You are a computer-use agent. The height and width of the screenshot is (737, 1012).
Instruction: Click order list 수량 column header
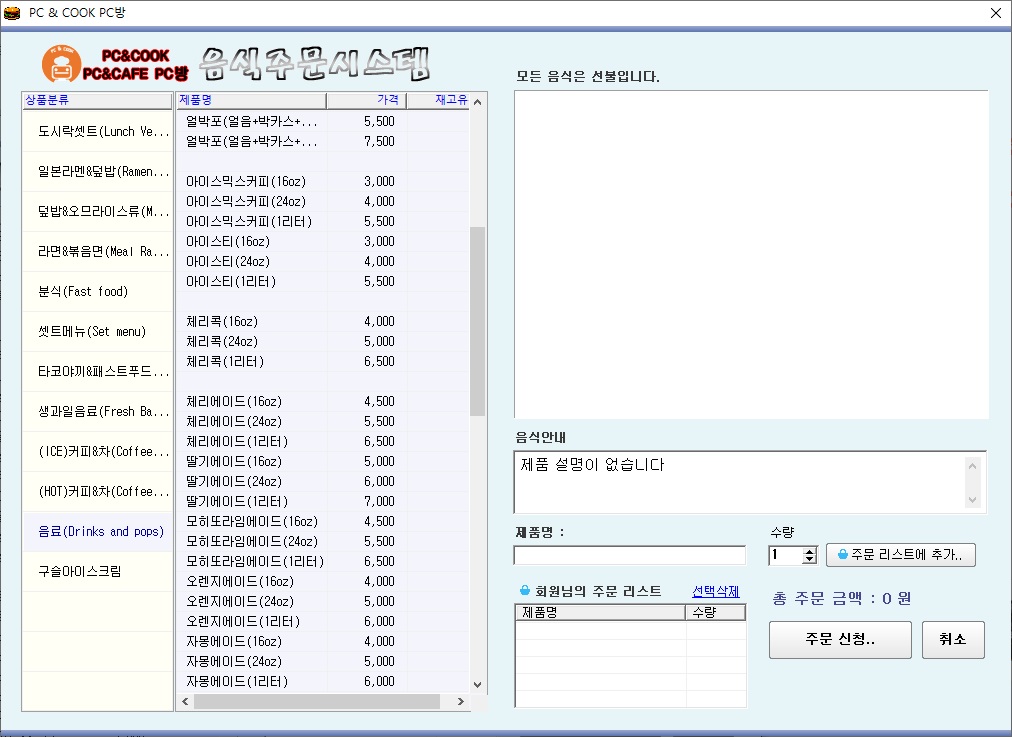[715, 612]
